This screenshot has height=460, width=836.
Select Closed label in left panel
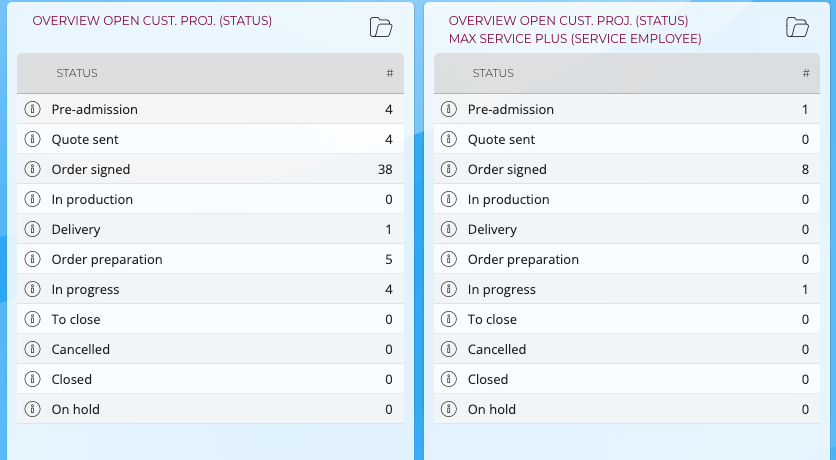tap(71, 380)
